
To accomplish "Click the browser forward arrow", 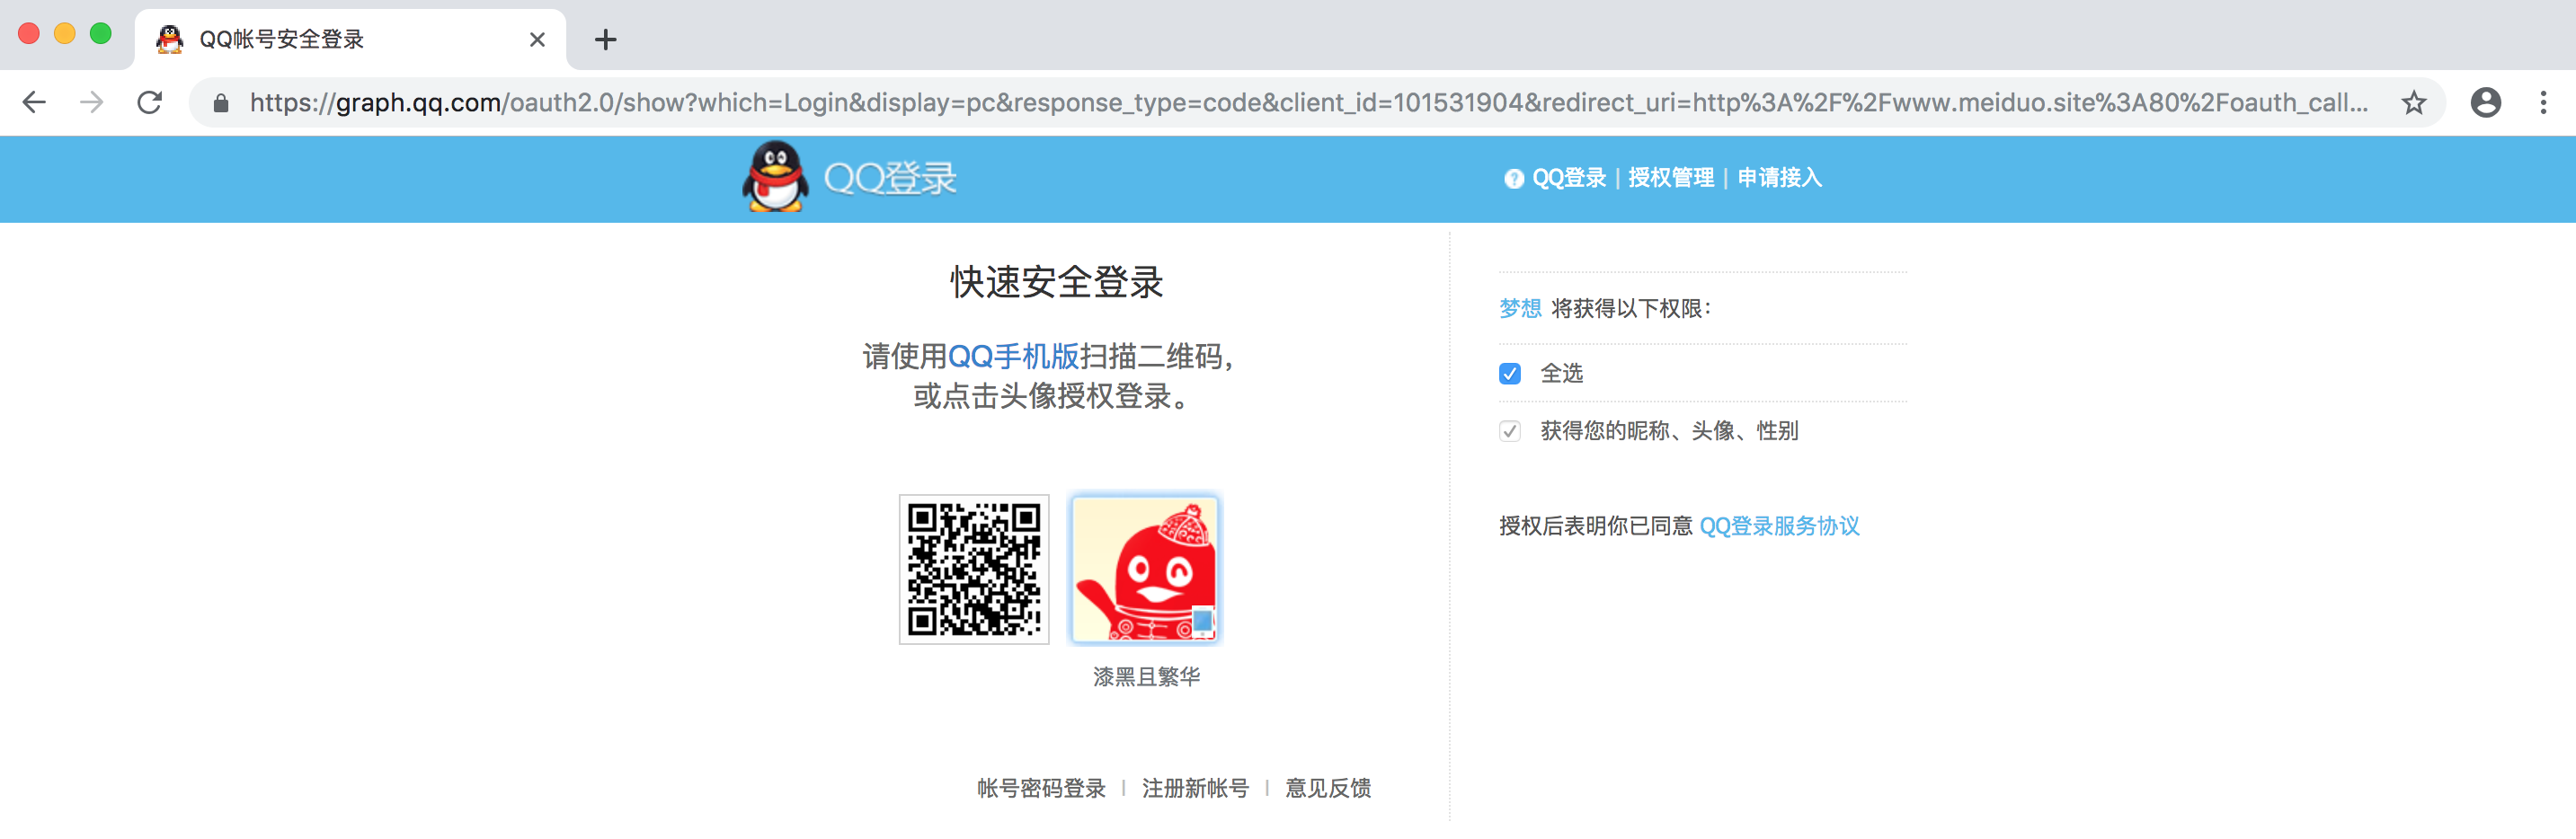I will click(x=92, y=102).
